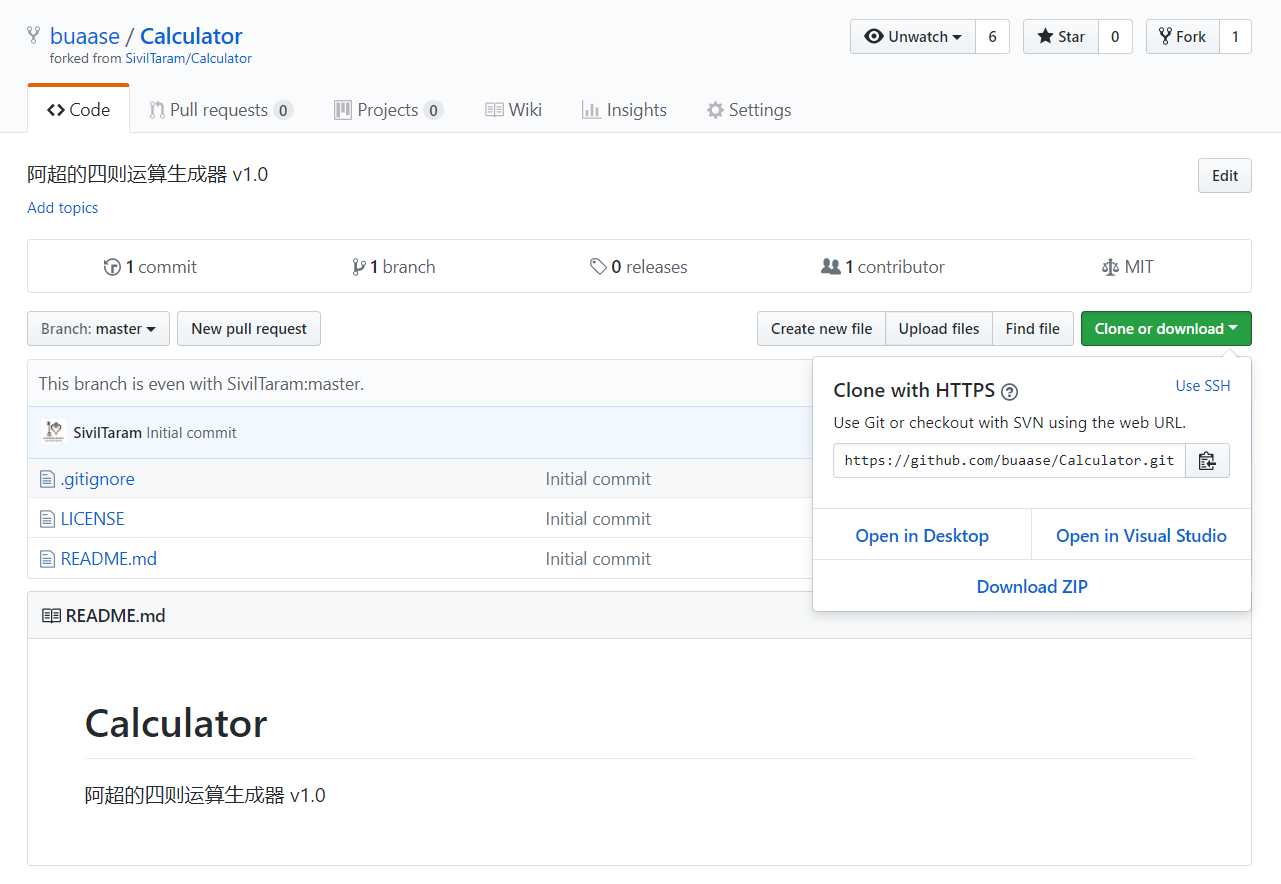Open buaase owner link

85,36
